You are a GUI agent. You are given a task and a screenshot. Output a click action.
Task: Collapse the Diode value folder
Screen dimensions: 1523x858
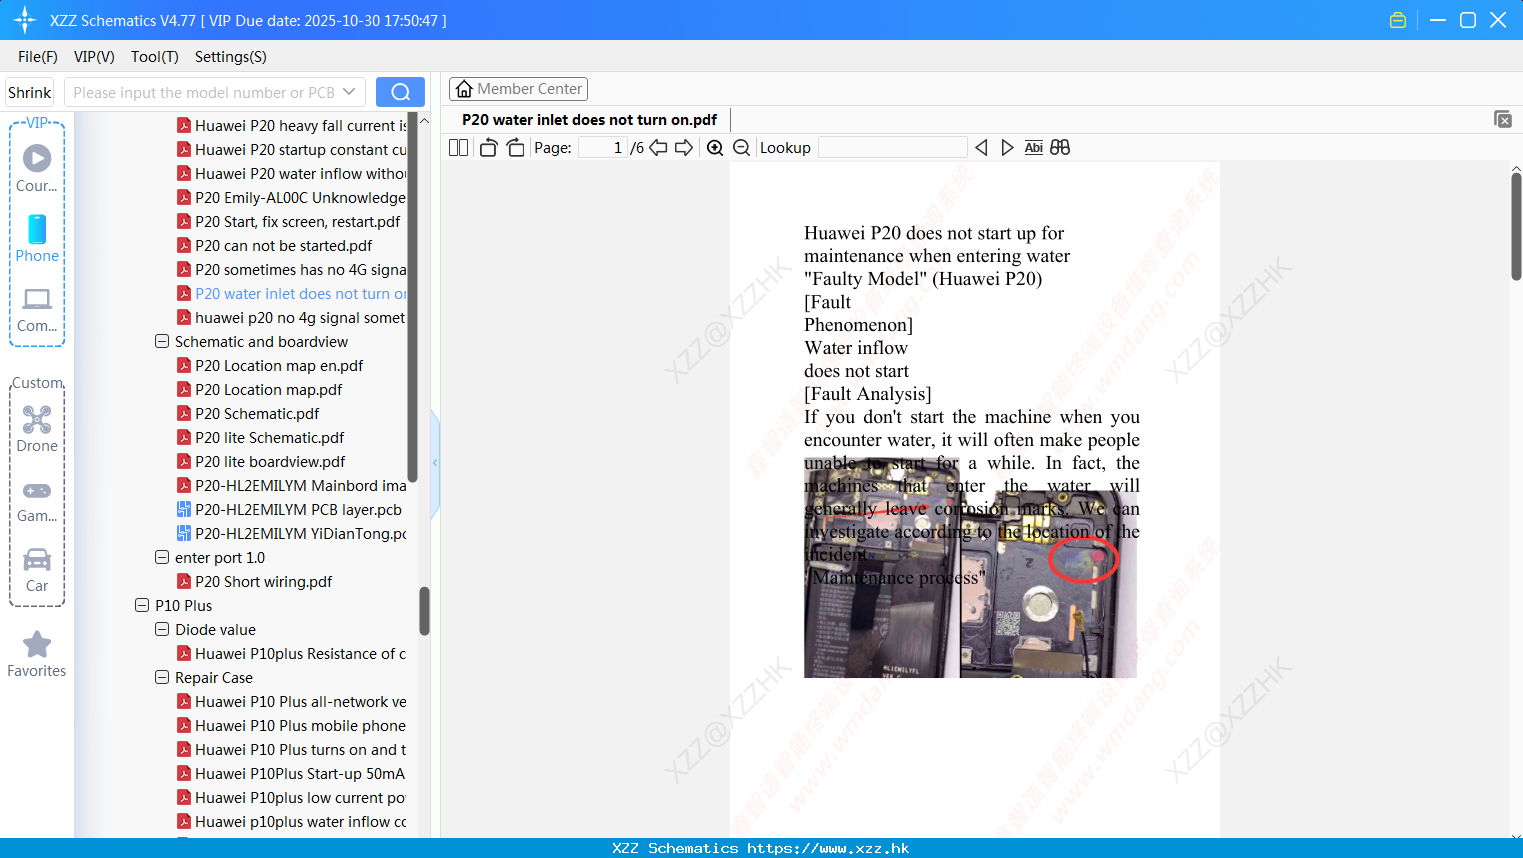[x=162, y=629]
